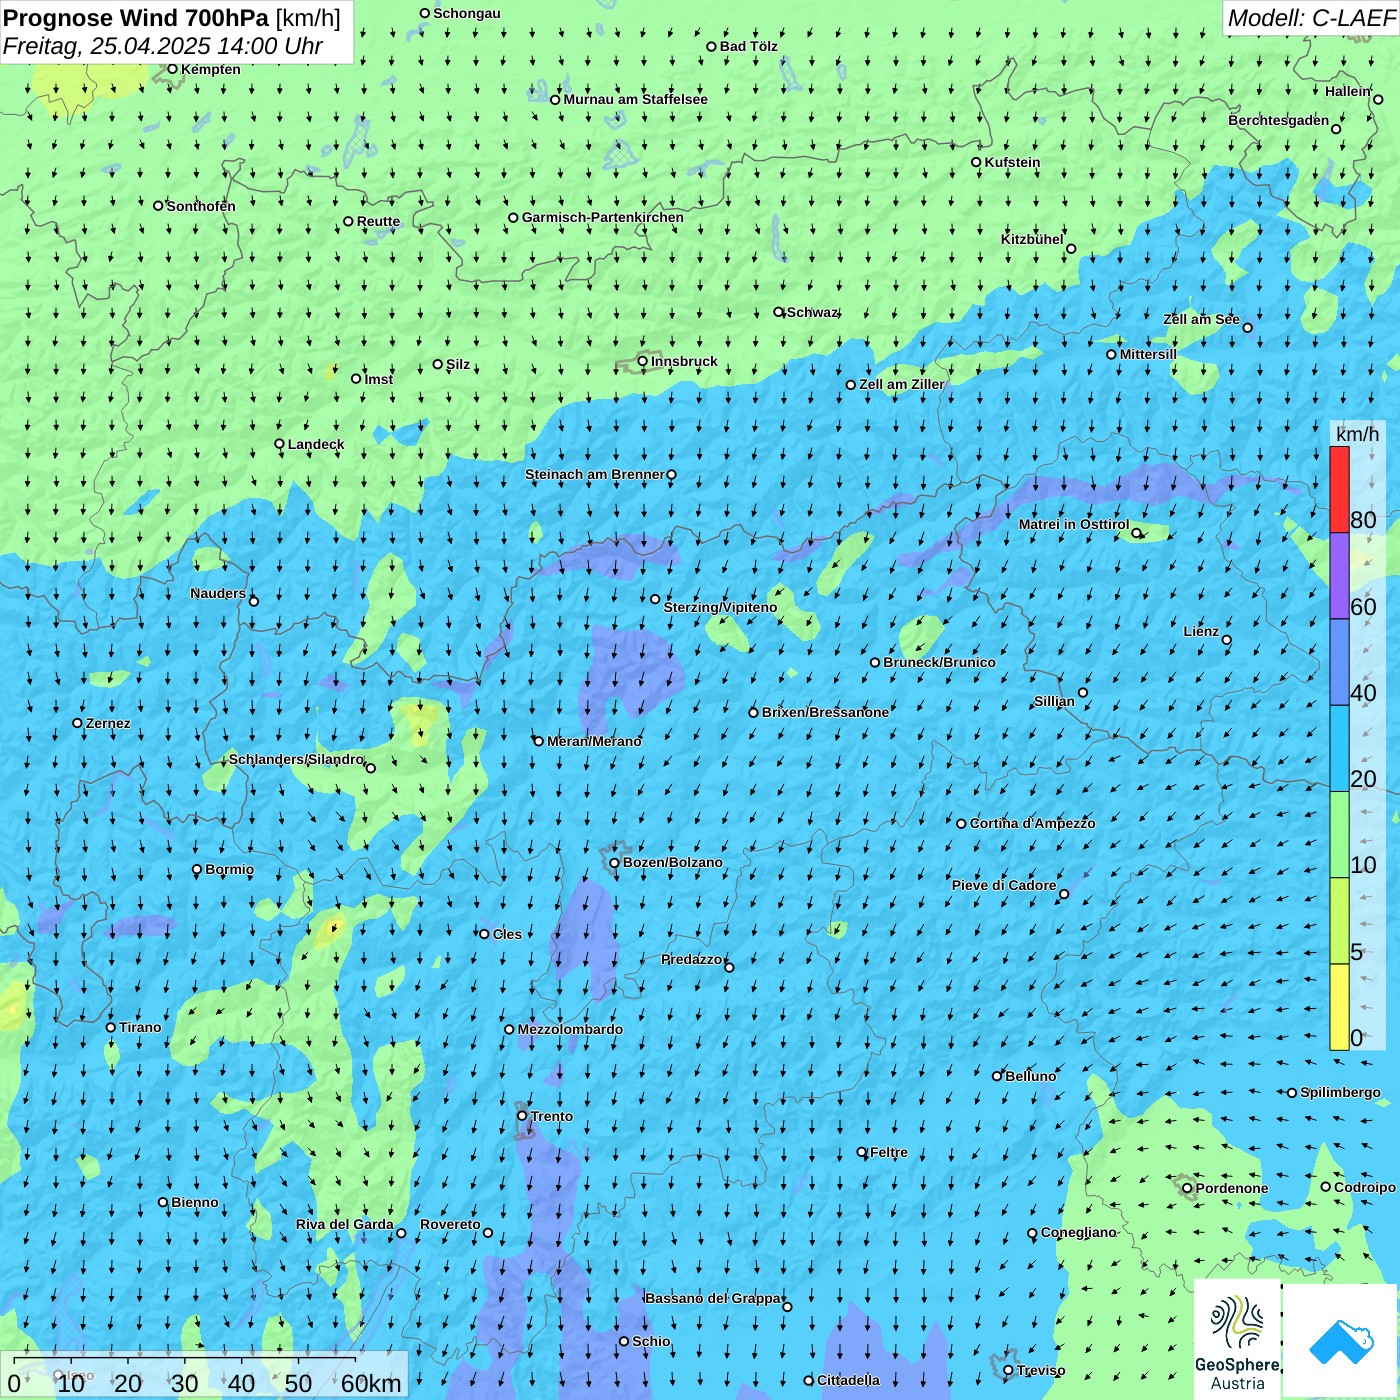
Task: Click the 'Mezzolombardo' label
Action: pos(570,1029)
